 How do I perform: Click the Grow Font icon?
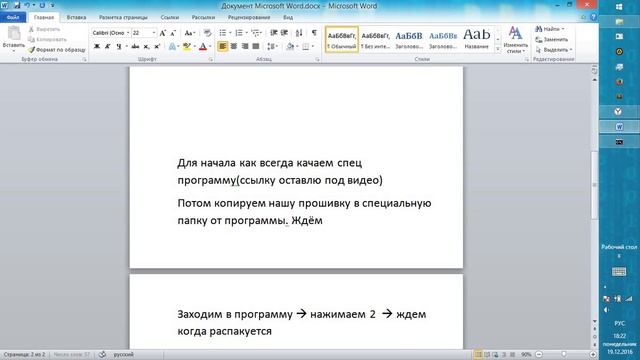click(x=163, y=33)
